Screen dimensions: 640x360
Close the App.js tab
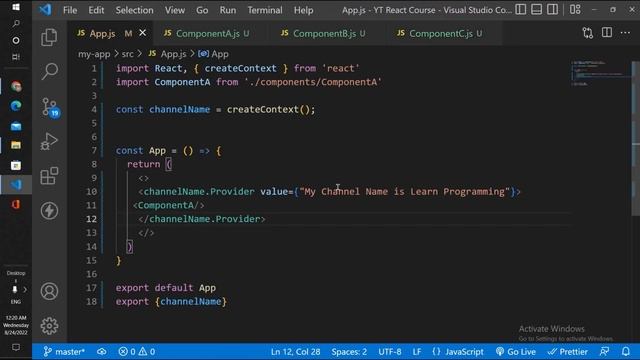[x=142, y=33]
